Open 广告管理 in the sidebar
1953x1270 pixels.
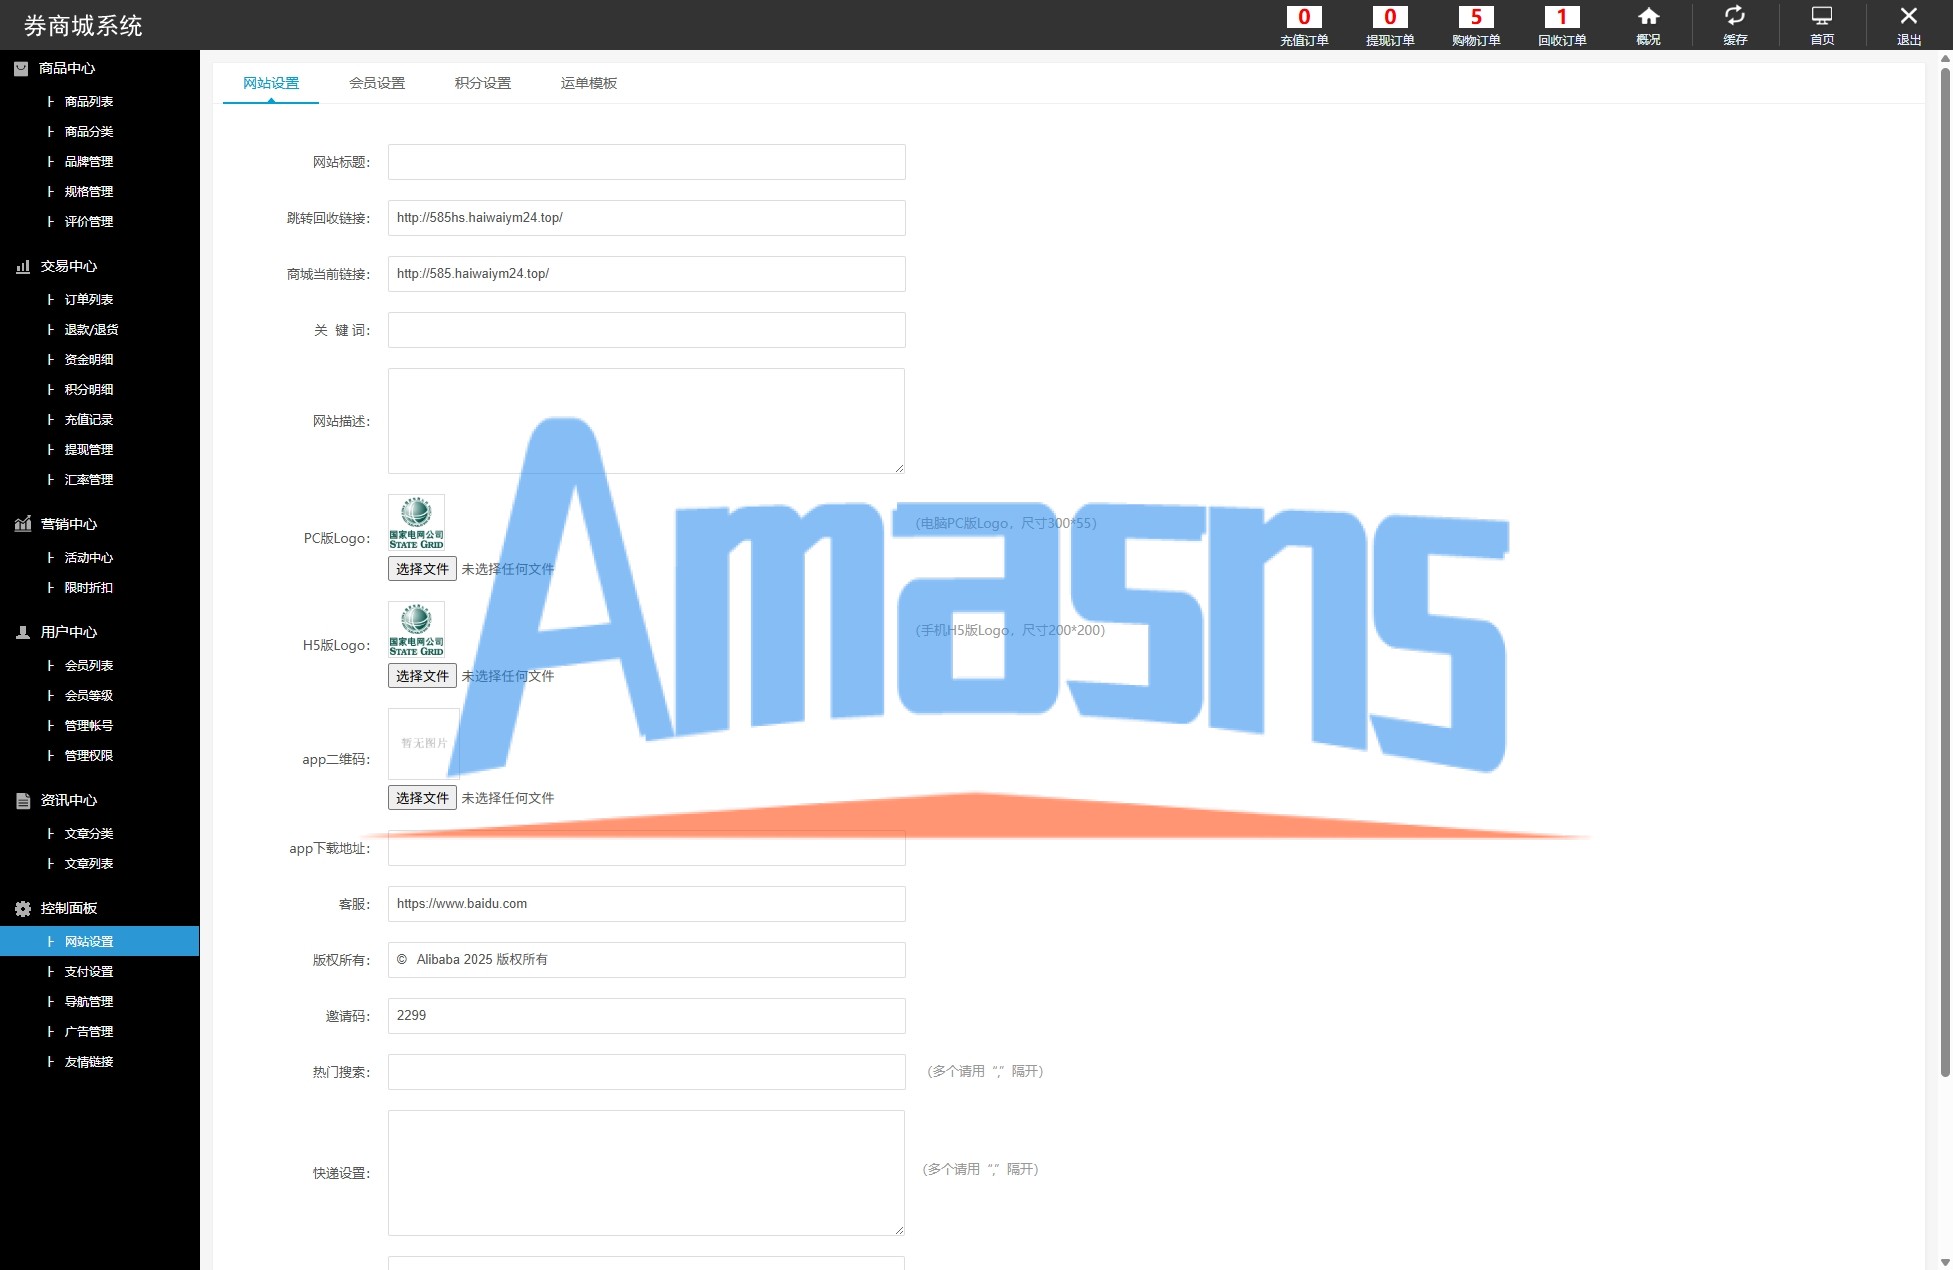[x=89, y=1031]
